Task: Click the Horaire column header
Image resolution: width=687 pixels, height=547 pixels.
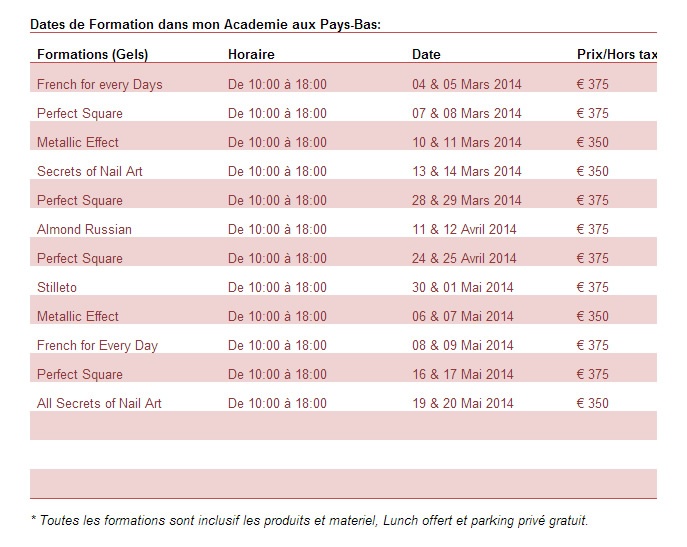Action: 251,54
